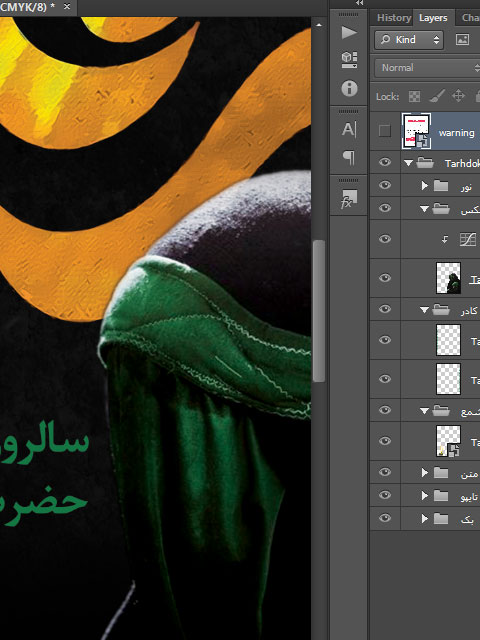Collapse the کادر group
Viewport: 480px width, 640px height.
[424, 310]
